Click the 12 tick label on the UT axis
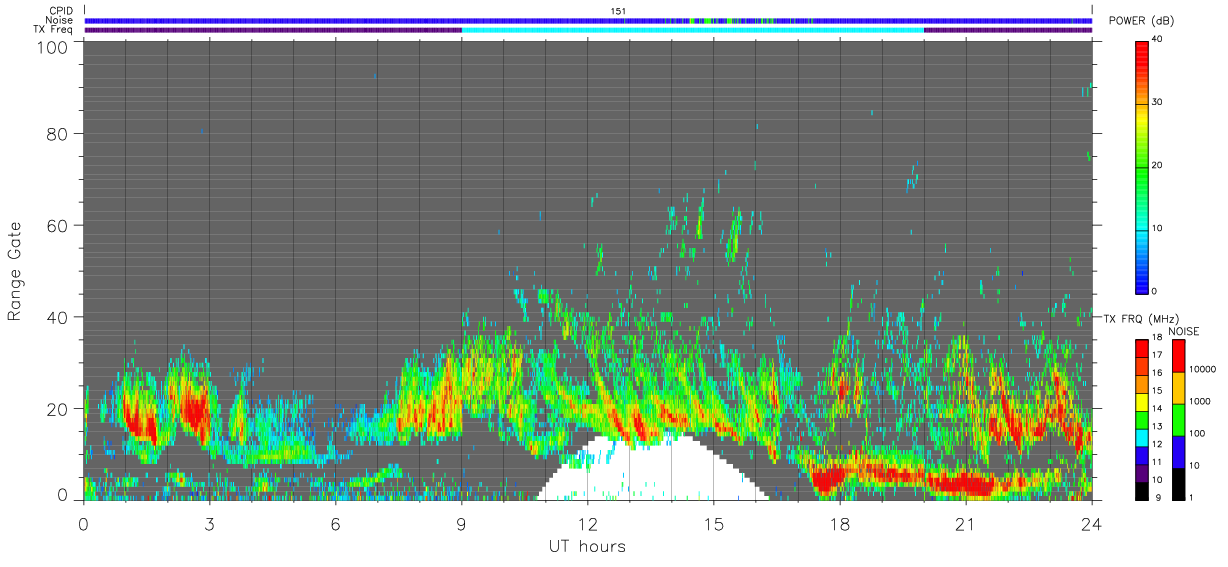The width and height of the screenshot is (1228, 567). point(588,524)
